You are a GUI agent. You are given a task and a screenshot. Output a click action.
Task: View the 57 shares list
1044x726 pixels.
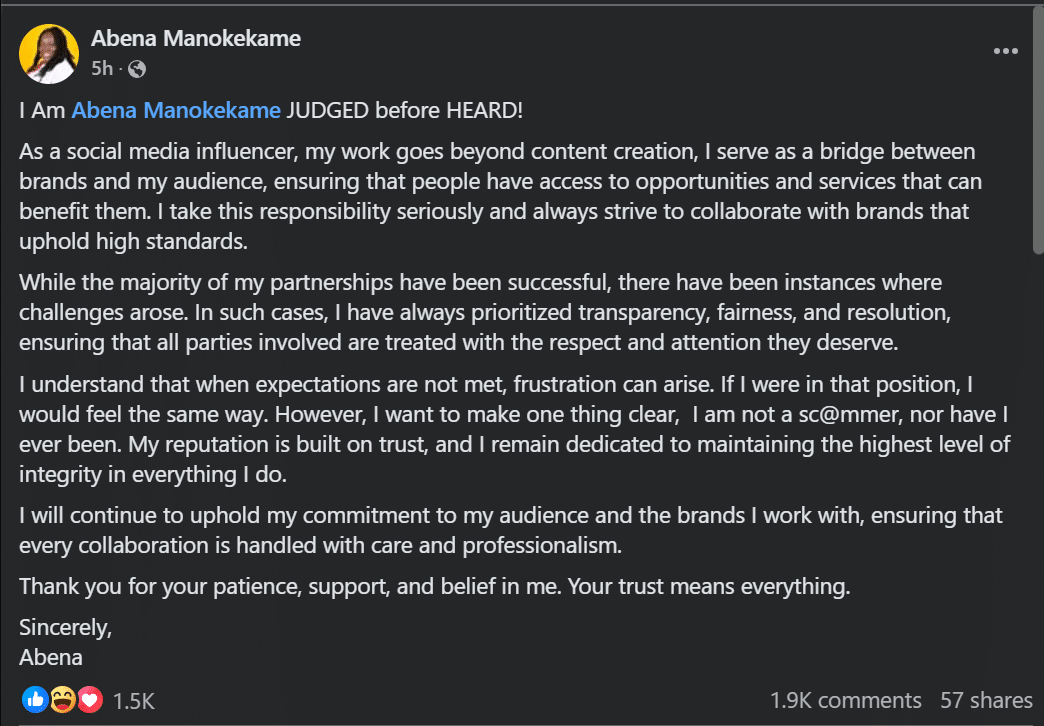(986, 700)
